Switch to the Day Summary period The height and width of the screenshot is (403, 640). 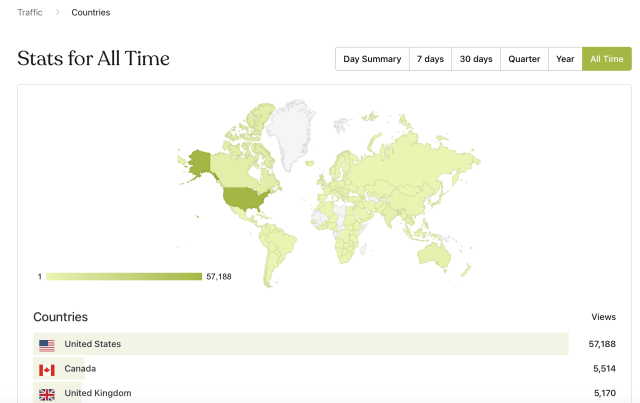click(x=372, y=59)
